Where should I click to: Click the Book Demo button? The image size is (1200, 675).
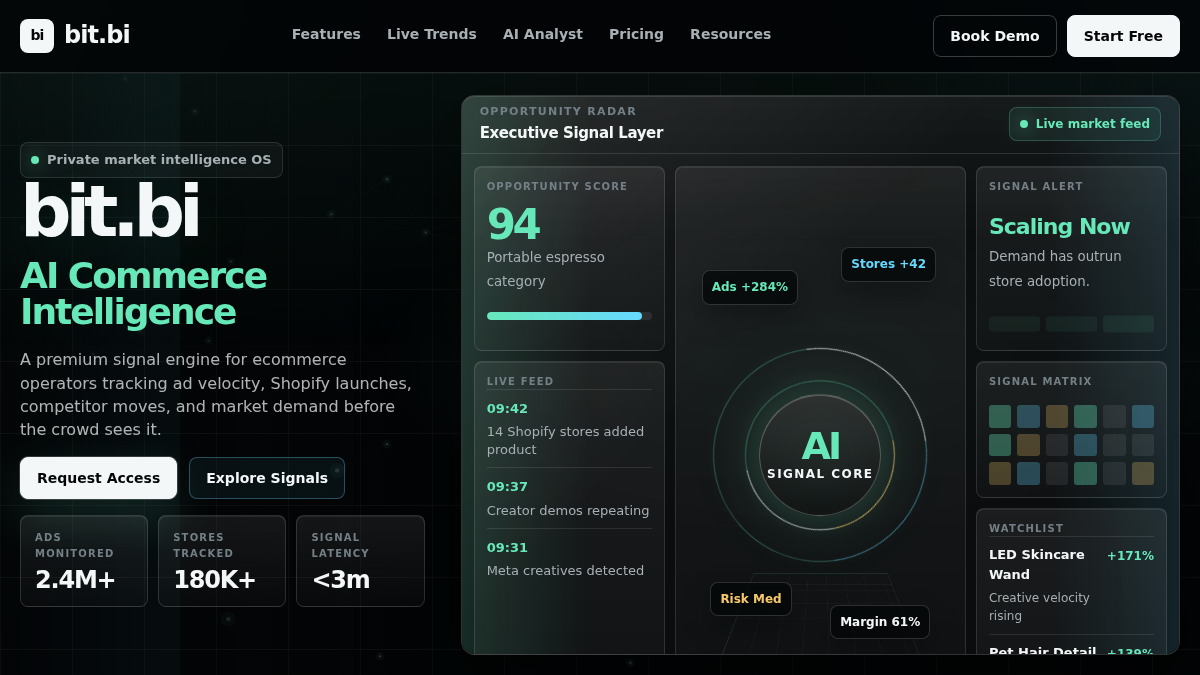(995, 36)
